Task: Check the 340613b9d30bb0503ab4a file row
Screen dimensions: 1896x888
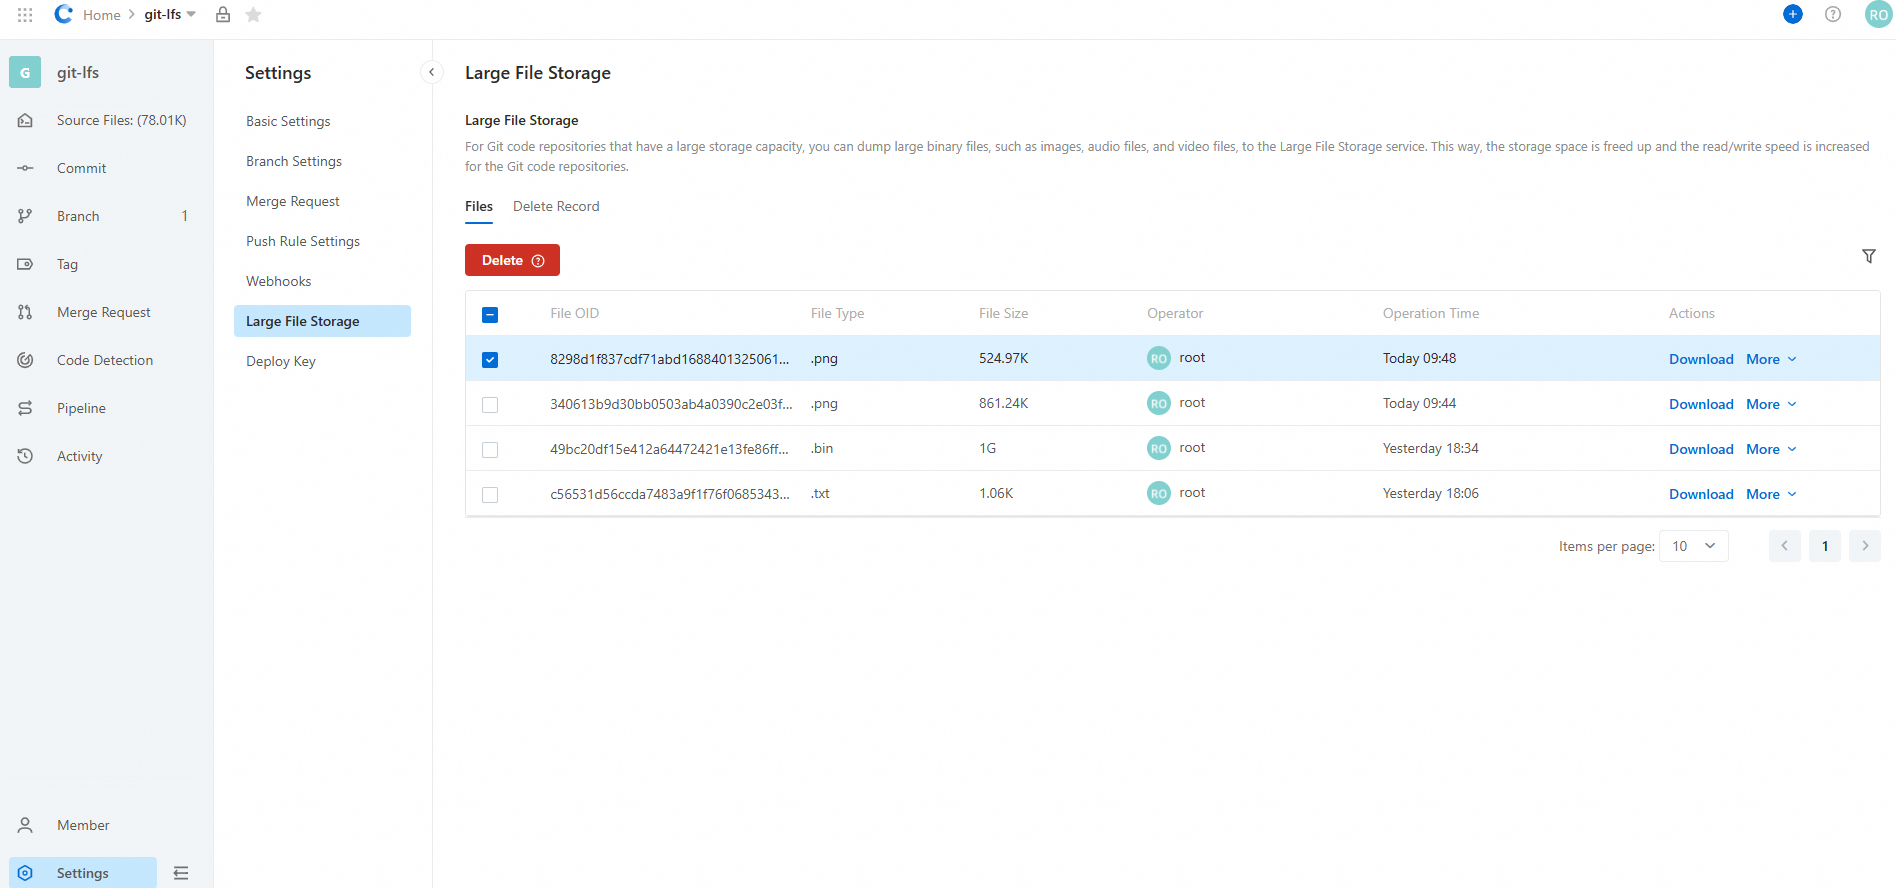Action: [x=490, y=405]
